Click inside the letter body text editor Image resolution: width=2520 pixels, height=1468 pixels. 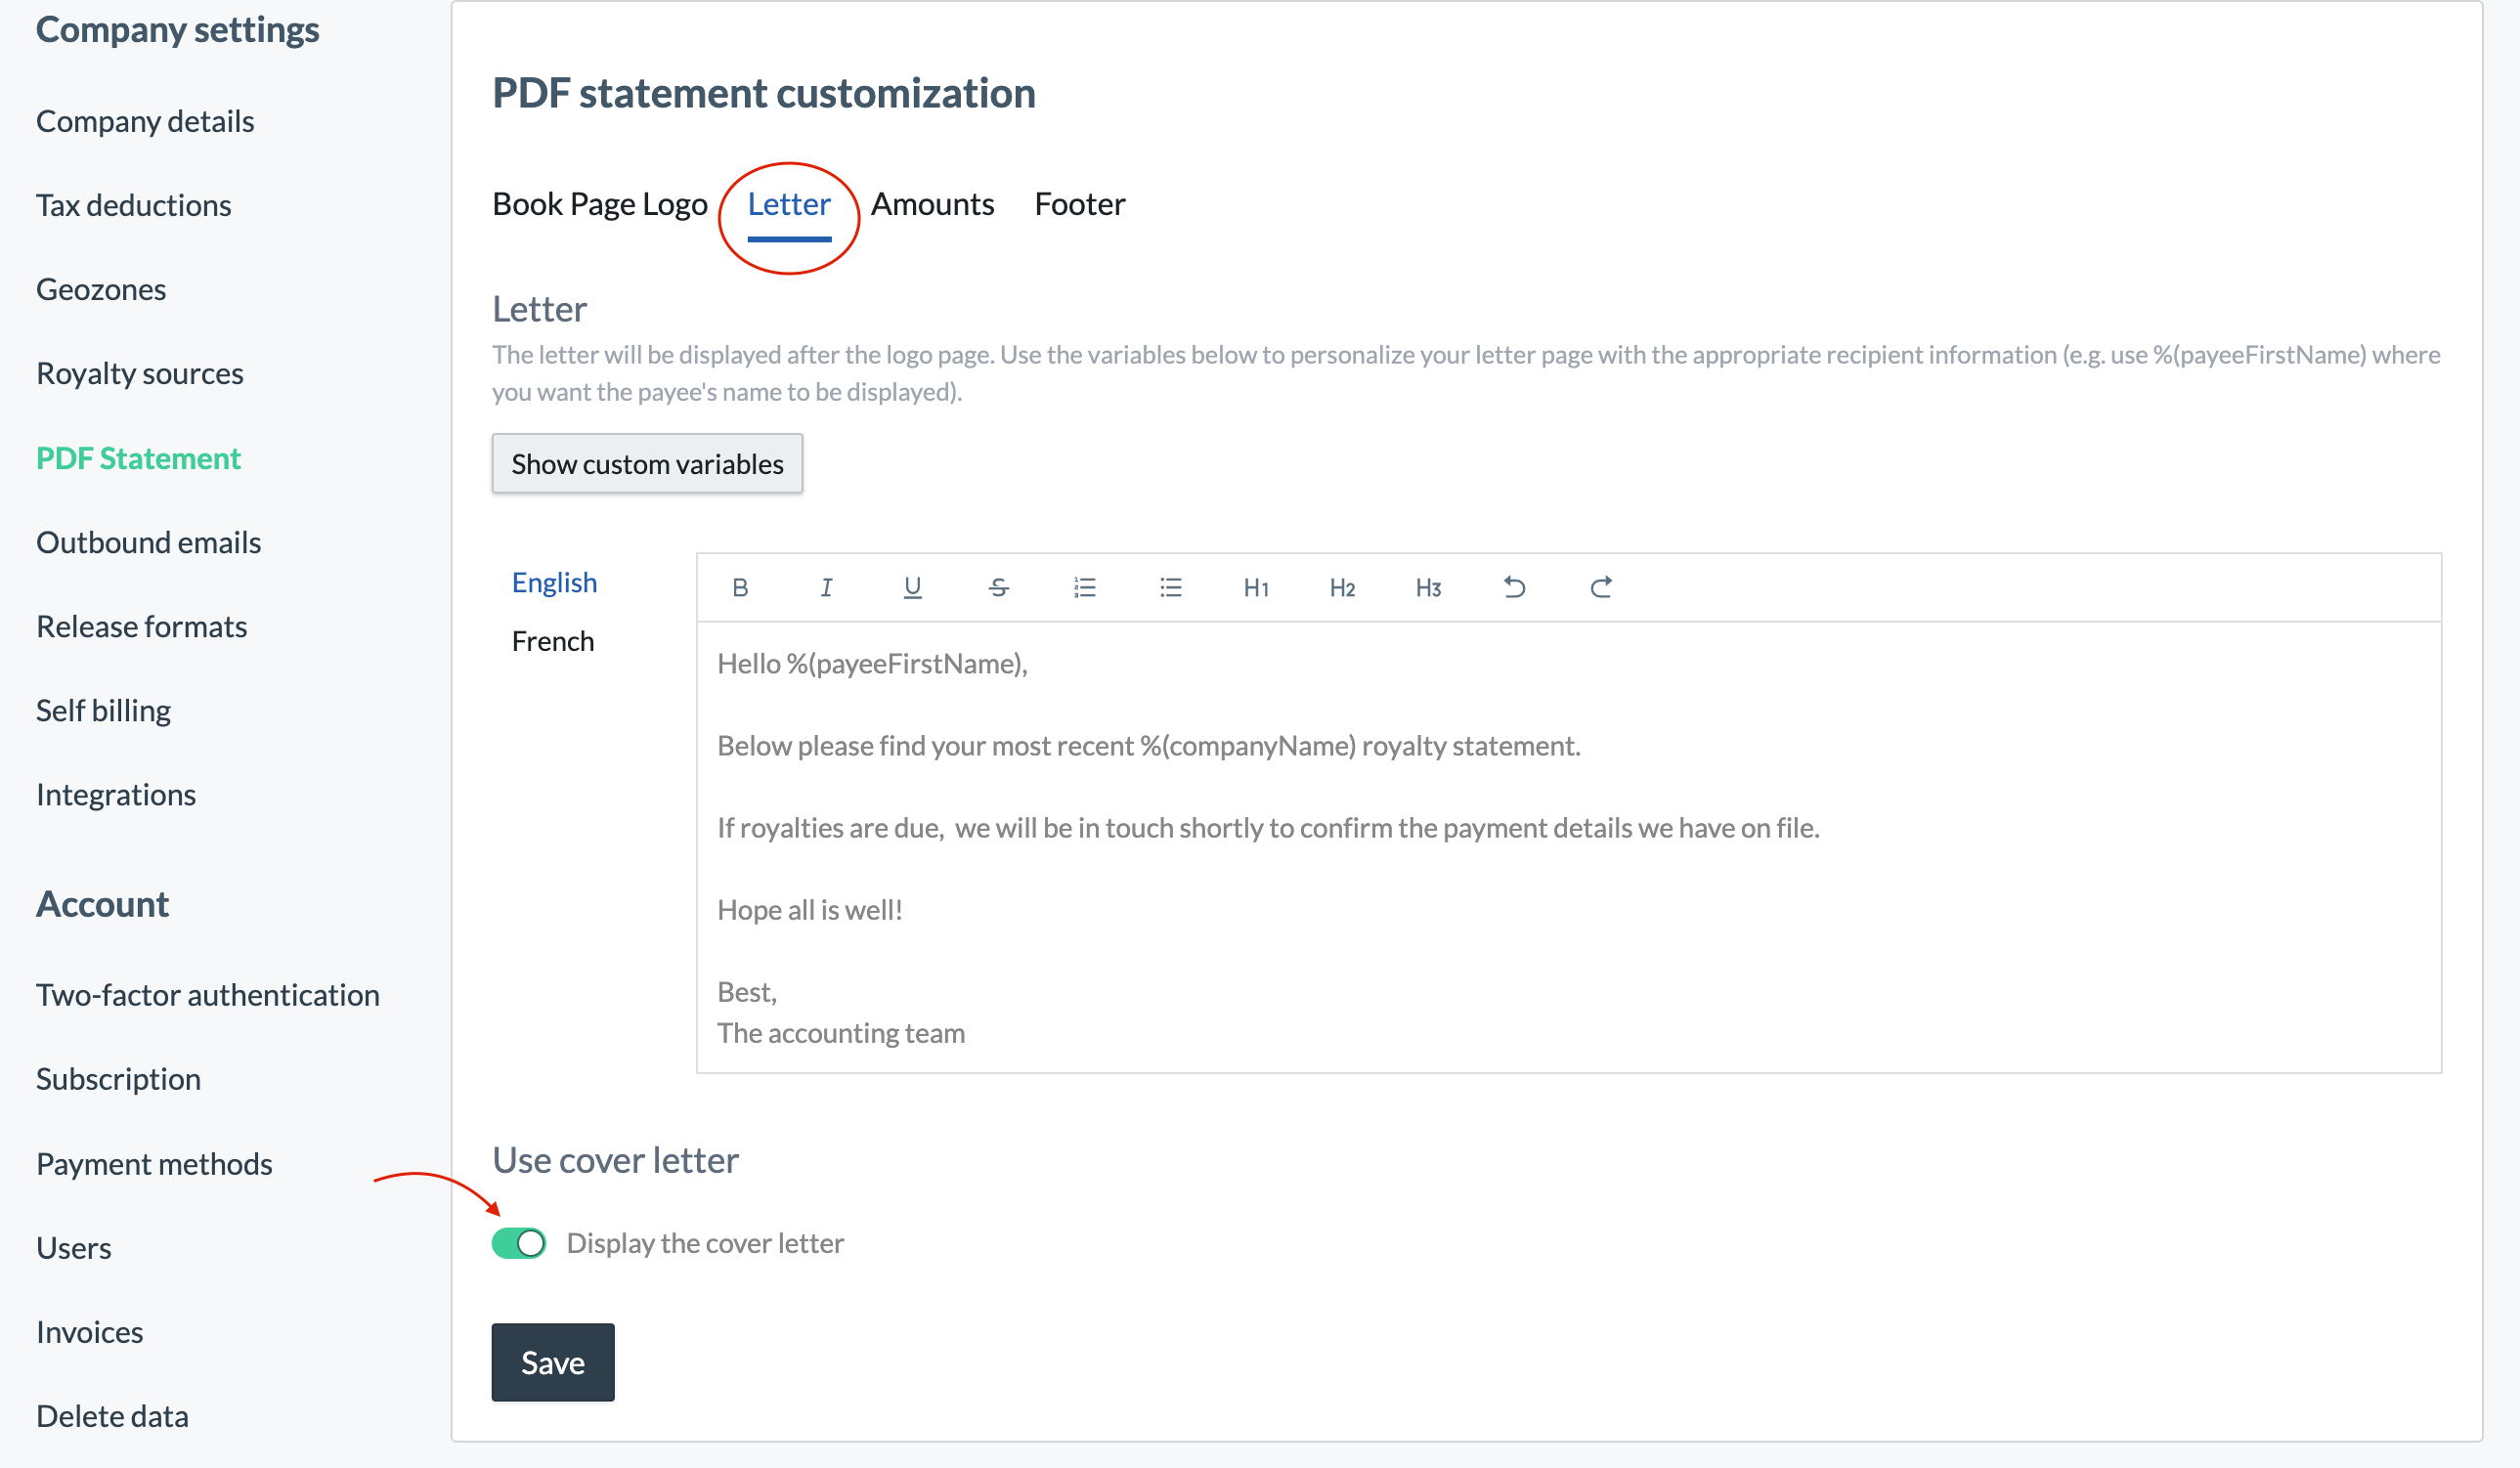(x=1569, y=847)
